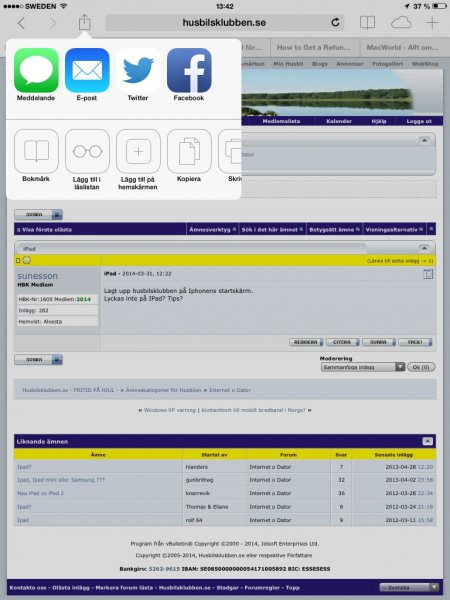Share to Facebook icon
The image size is (450, 600).
[x=189, y=70]
